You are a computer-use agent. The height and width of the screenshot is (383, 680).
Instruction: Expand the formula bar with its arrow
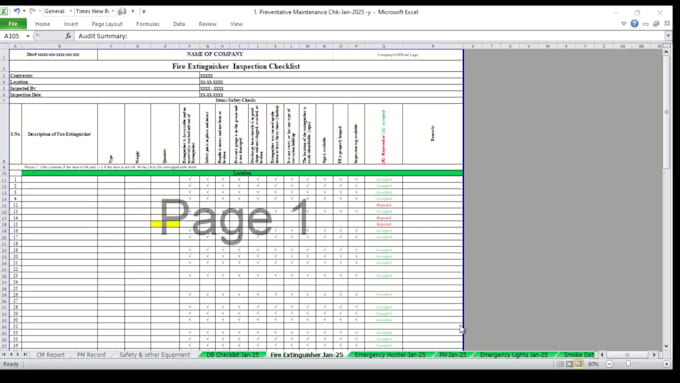click(668, 36)
